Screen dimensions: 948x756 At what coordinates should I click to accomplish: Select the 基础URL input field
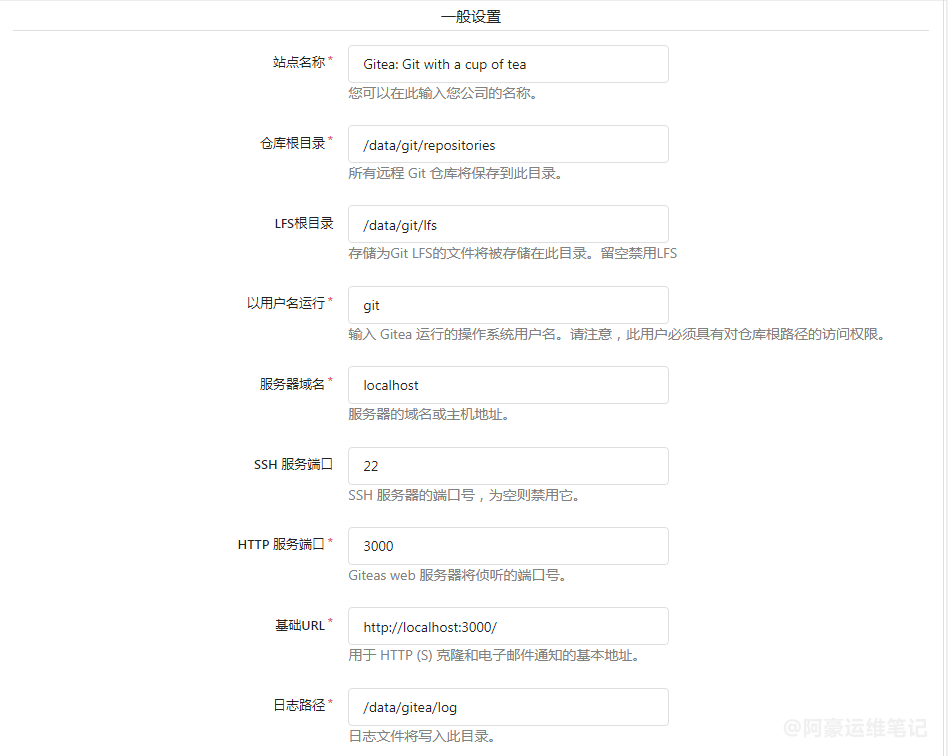[x=507, y=627]
